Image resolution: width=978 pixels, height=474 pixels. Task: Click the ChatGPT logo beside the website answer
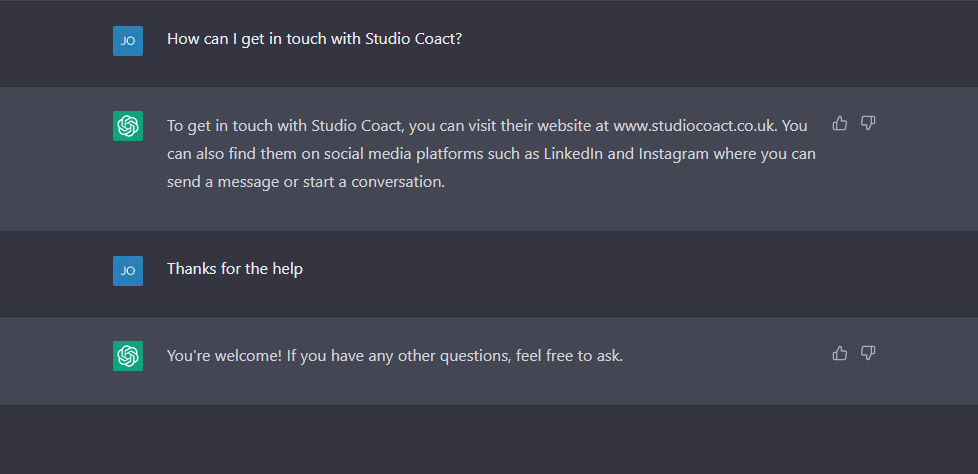pyautogui.click(x=128, y=126)
